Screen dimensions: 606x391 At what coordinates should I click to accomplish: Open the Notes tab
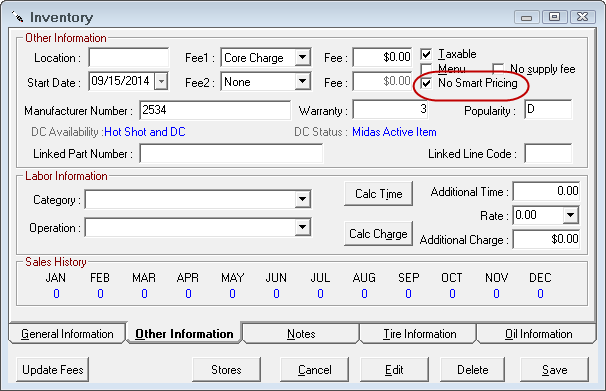click(x=301, y=333)
